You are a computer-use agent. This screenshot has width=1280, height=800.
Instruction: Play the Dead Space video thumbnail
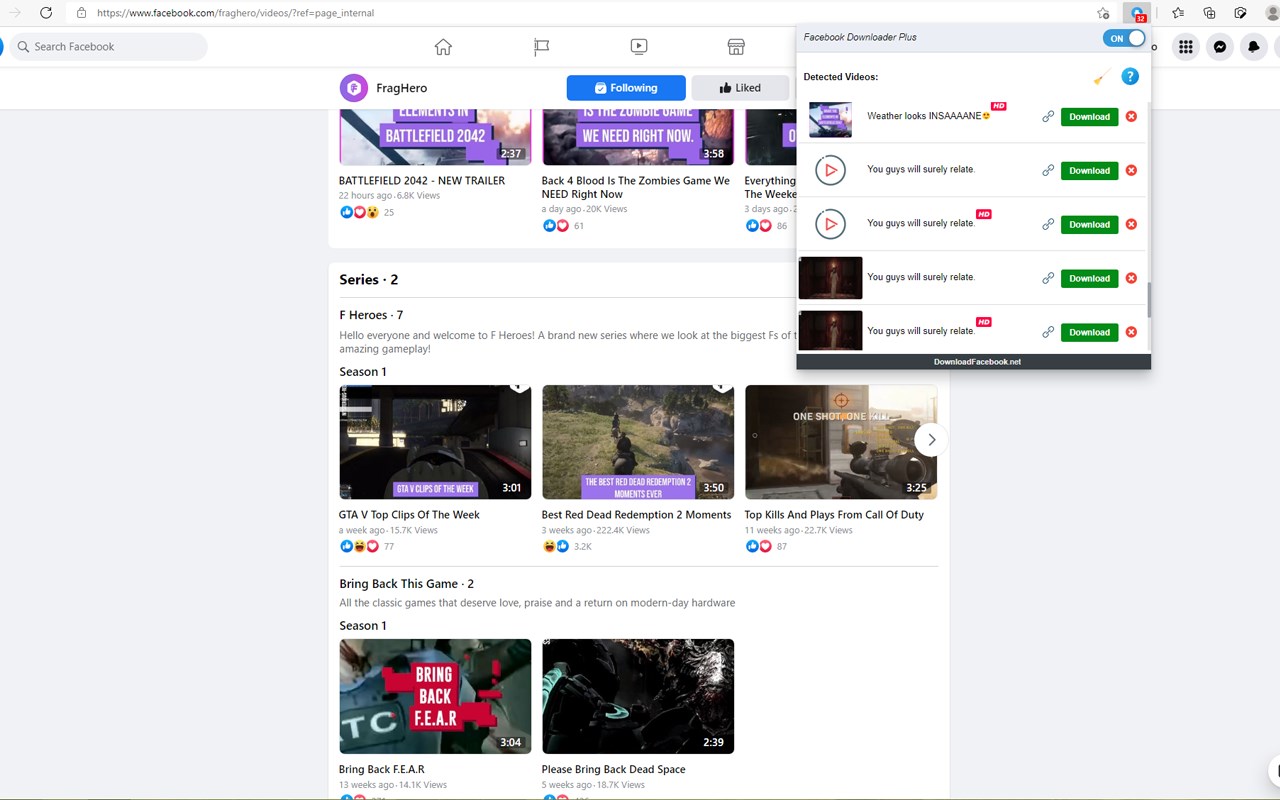pyautogui.click(x=638, y=696)
